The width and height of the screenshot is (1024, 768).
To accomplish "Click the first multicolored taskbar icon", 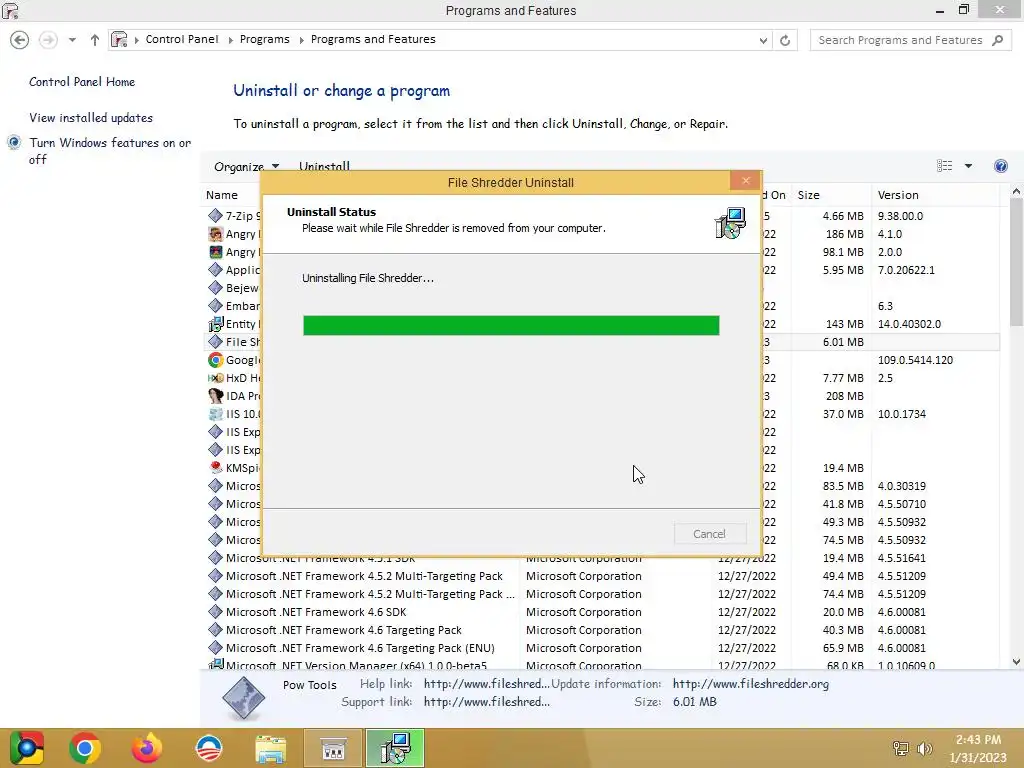I will pos(26,748).
